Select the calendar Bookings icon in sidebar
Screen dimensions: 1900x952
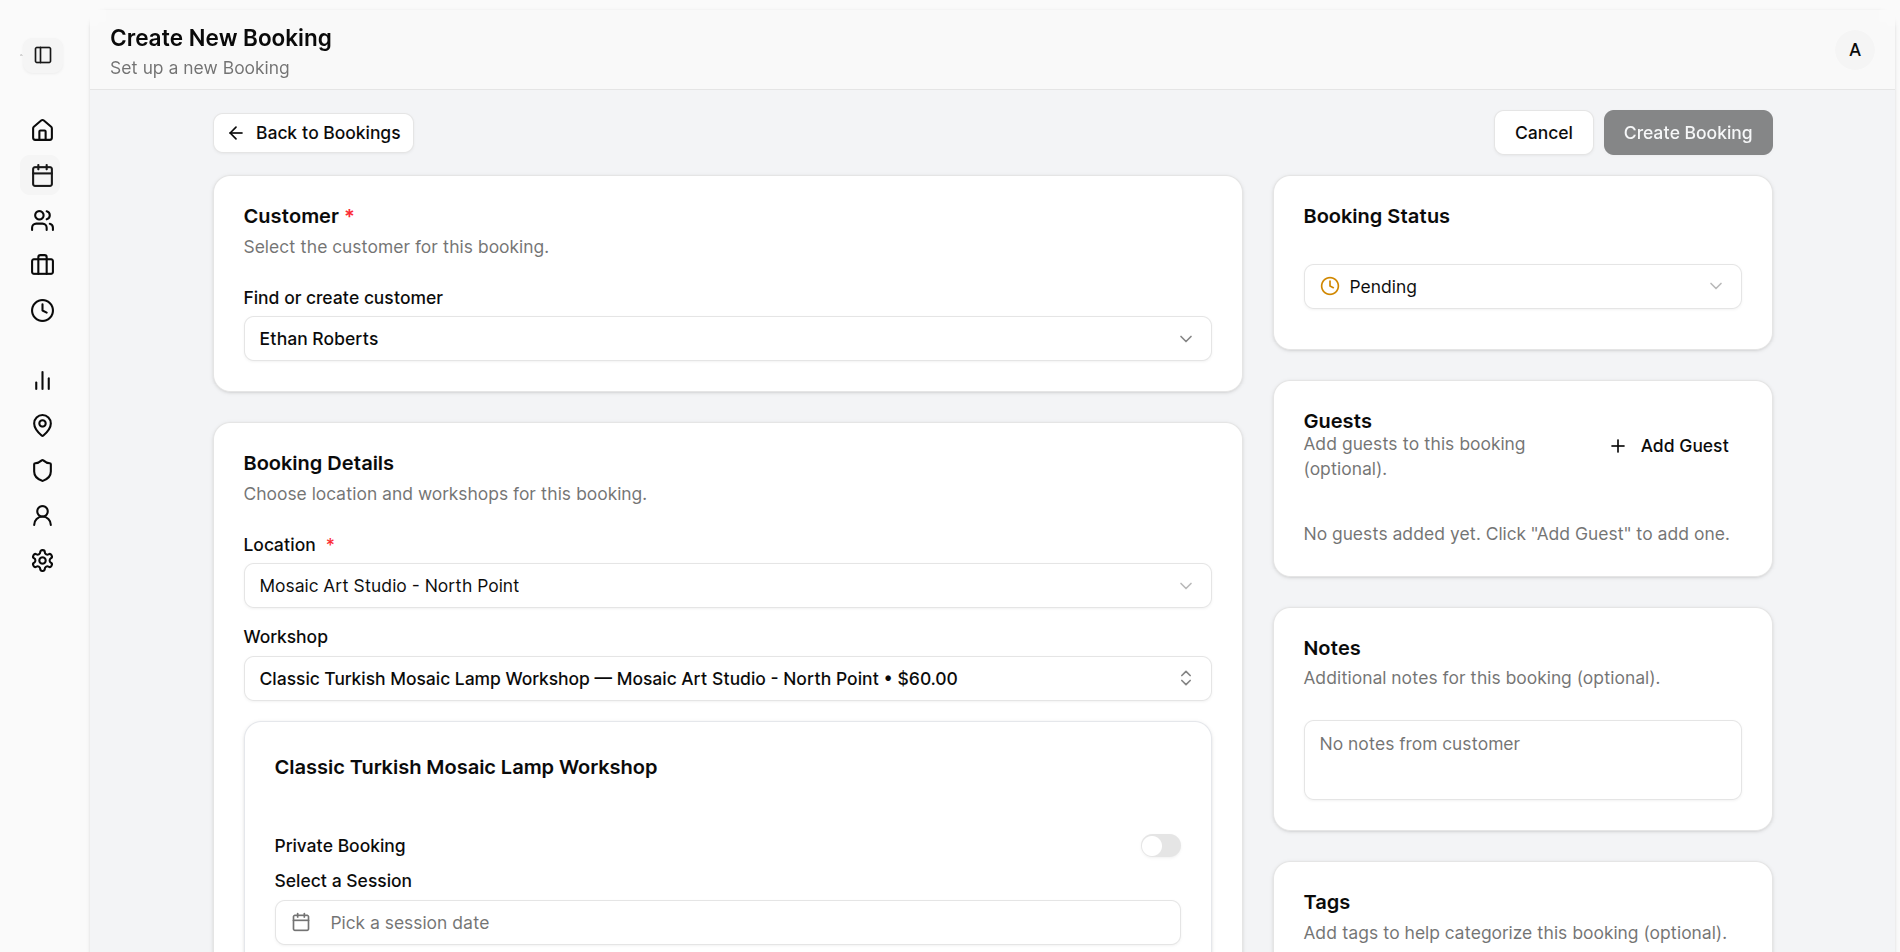[42, 175]
